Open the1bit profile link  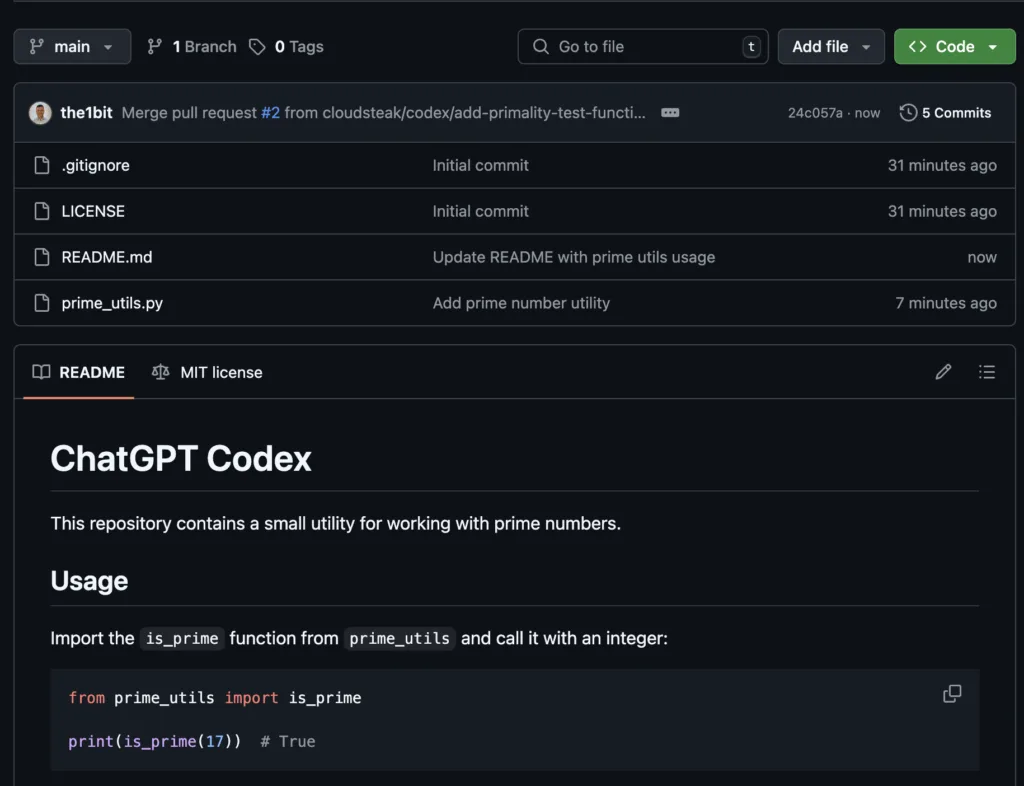point(86,113)
